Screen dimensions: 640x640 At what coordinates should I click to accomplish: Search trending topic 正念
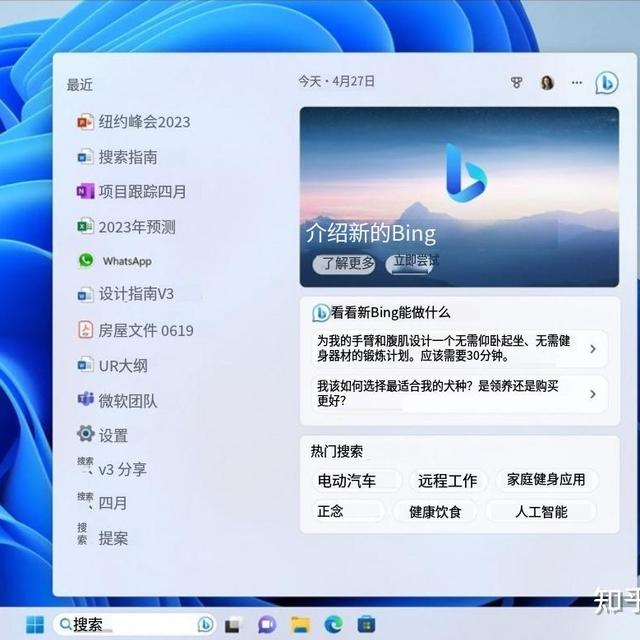click(347, 511)
